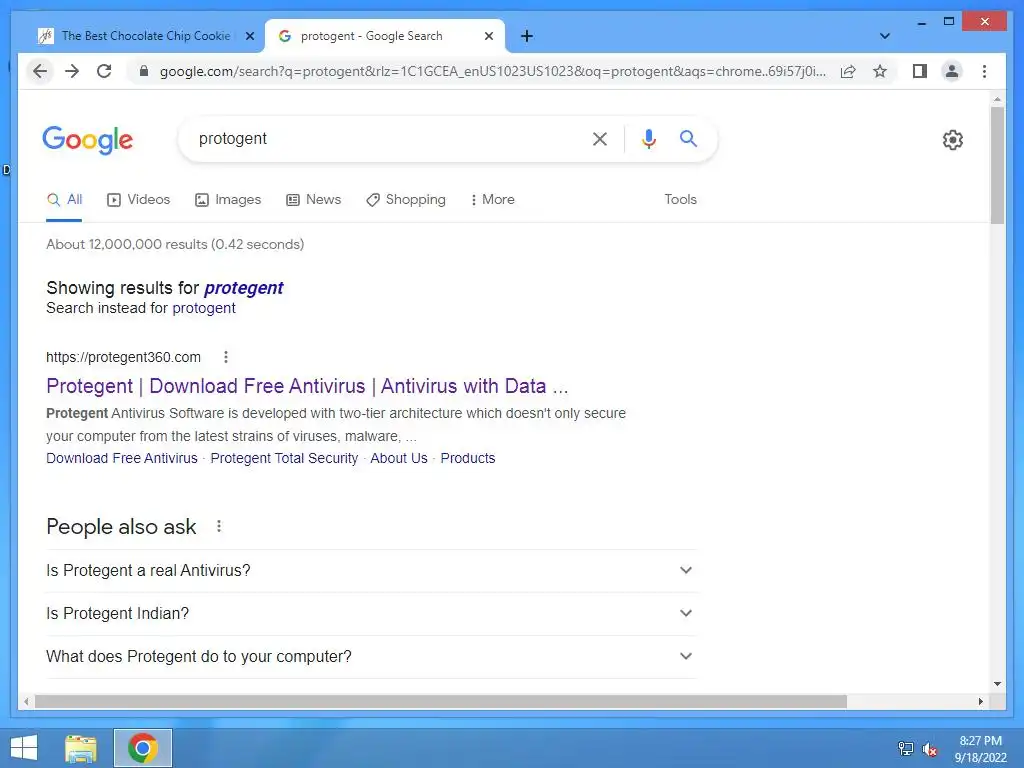Click the vertical scrollbar thumb
Image resolution: width=1024 pixels, height=768 pixels.
point(997,166)
